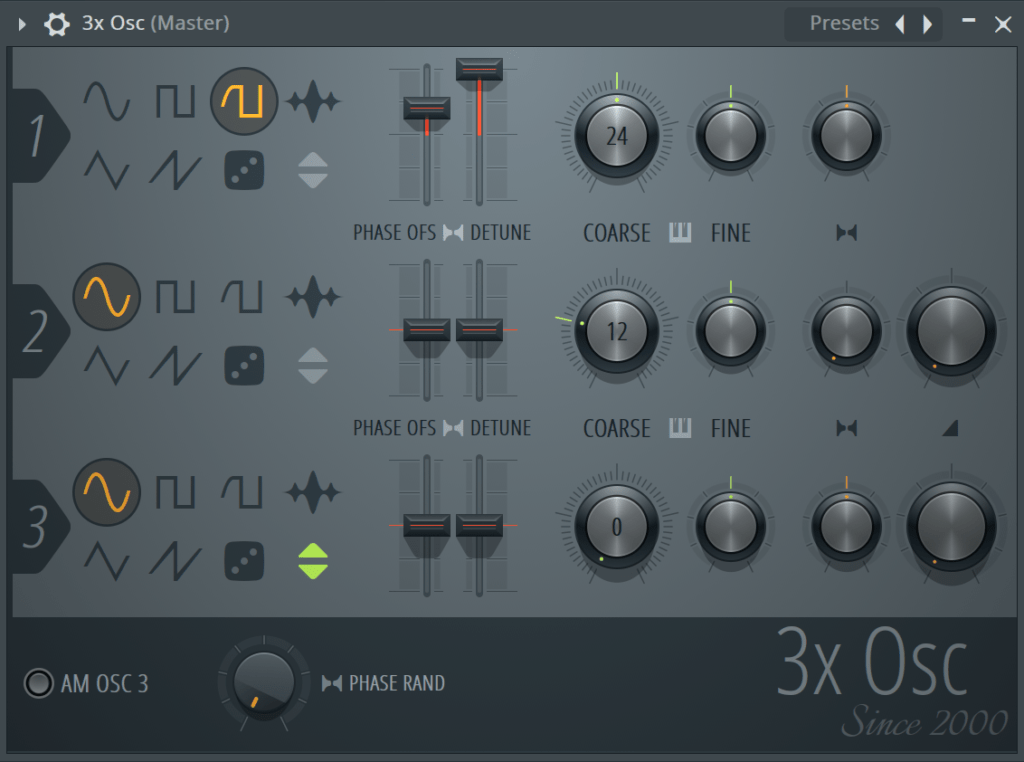The height and width of the screenshot is (762, 1024).
Task: Click oscillator 1 detune slider handle
Action: coord(479,69)
